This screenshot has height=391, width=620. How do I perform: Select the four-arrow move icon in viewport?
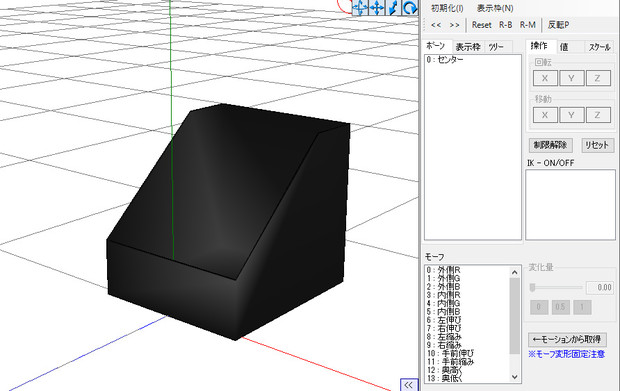pyautogui.click(x=377, y=8)
